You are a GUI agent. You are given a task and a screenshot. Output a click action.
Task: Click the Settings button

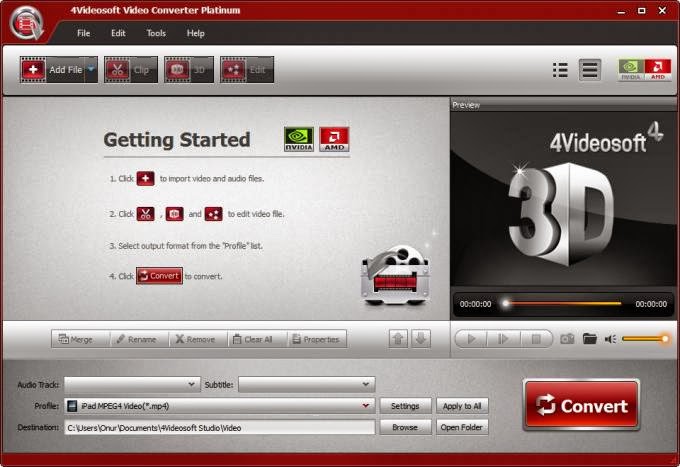point(405,406)
